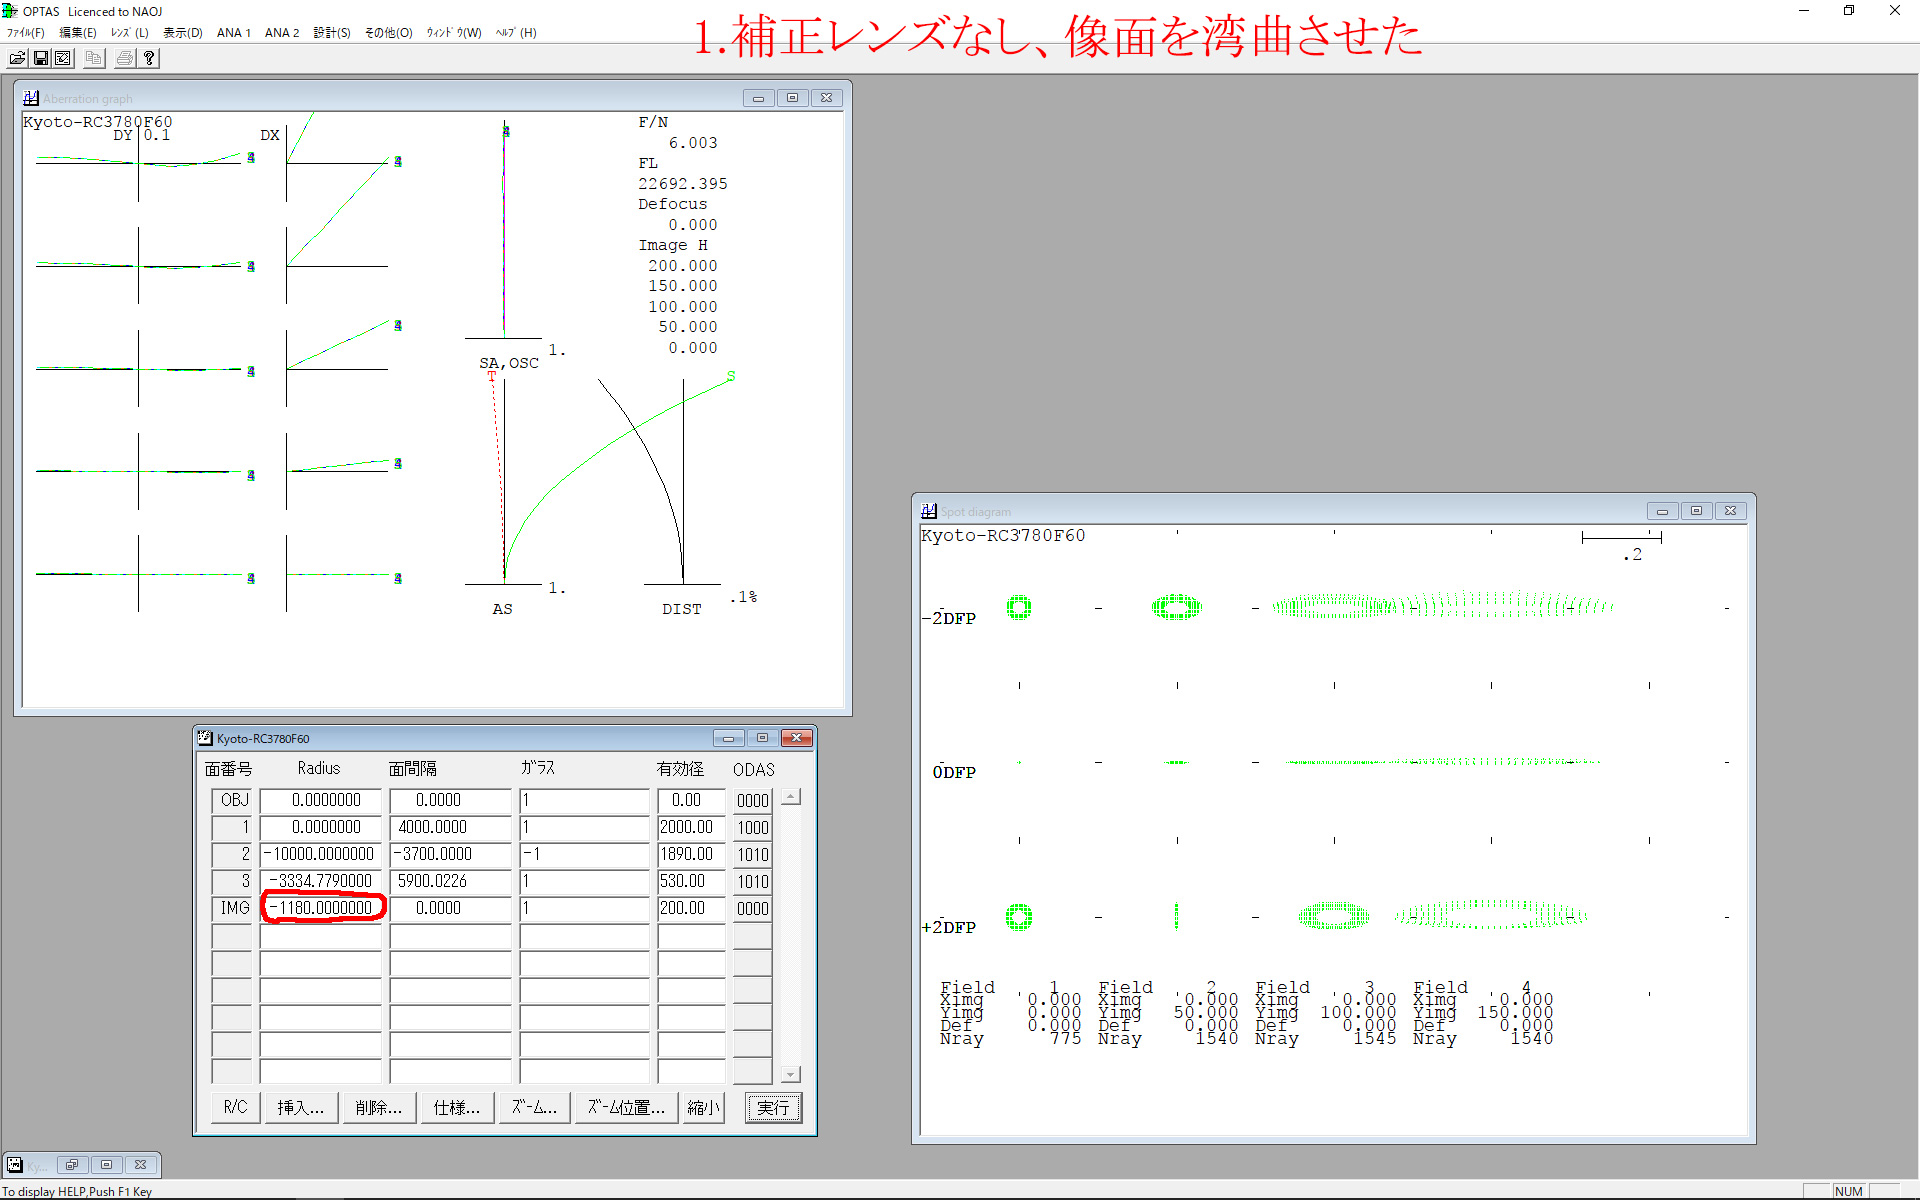Open the ANA 1 menu
1920x1200 pixels.
click(x=234, y=33)
